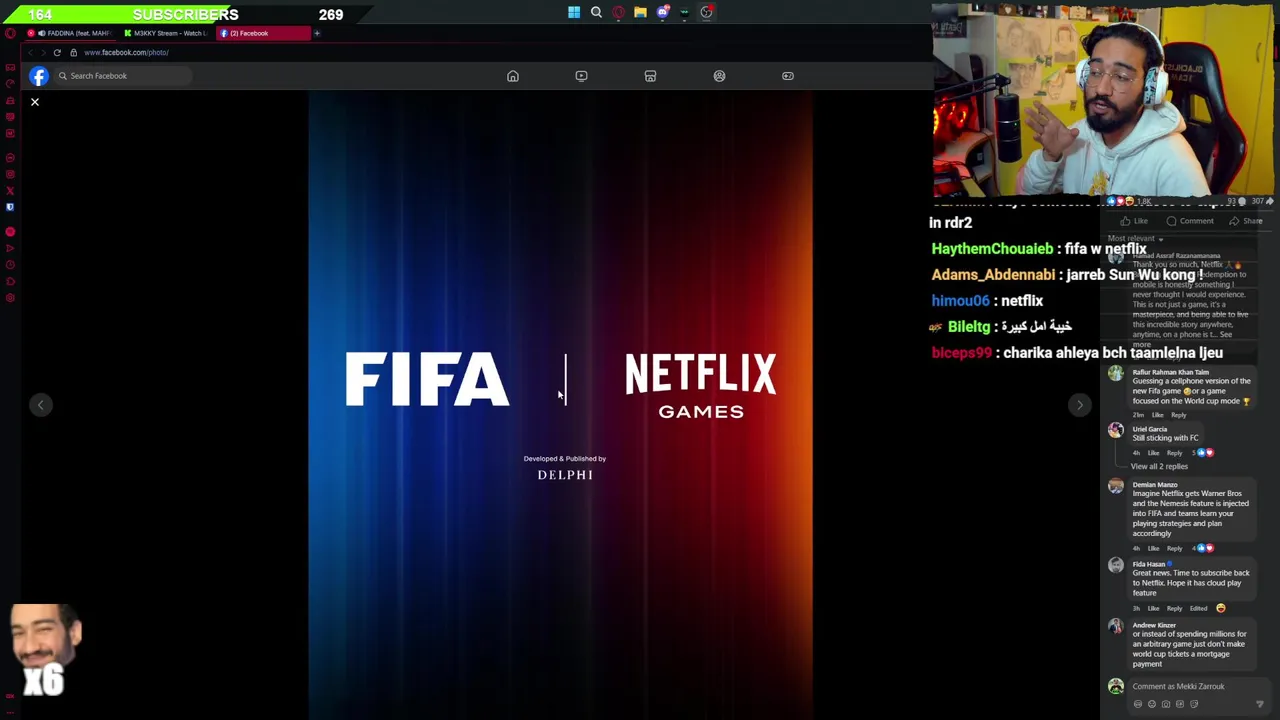Reply to Fida Hasan's comment
Image resolution: width=1280 pixels, height=720 pixels.
coord(1174,608)
